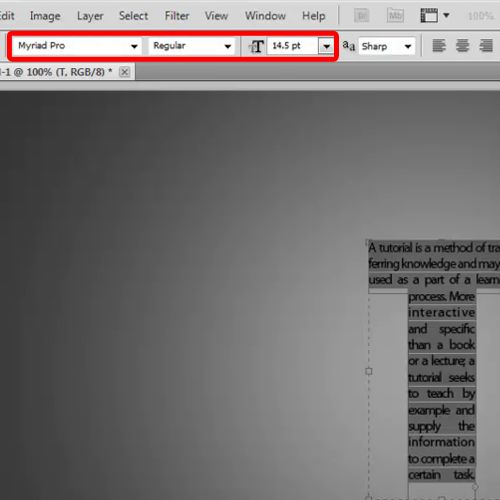
Task: Launch Mini Bridge from the Mb icon
Action: 395,16
